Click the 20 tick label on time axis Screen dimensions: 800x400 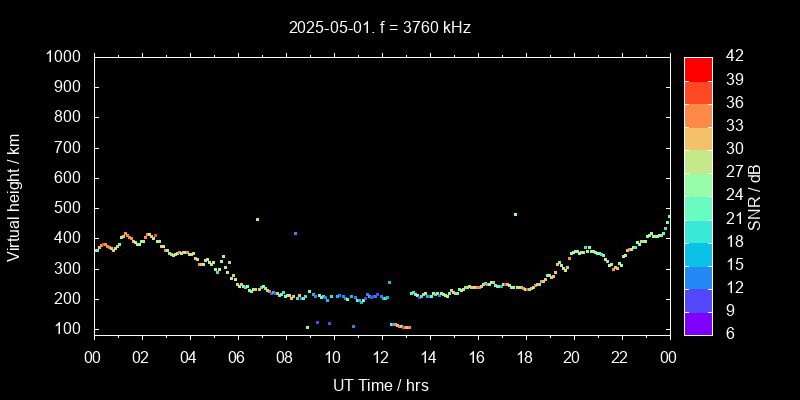click(572, 356)
